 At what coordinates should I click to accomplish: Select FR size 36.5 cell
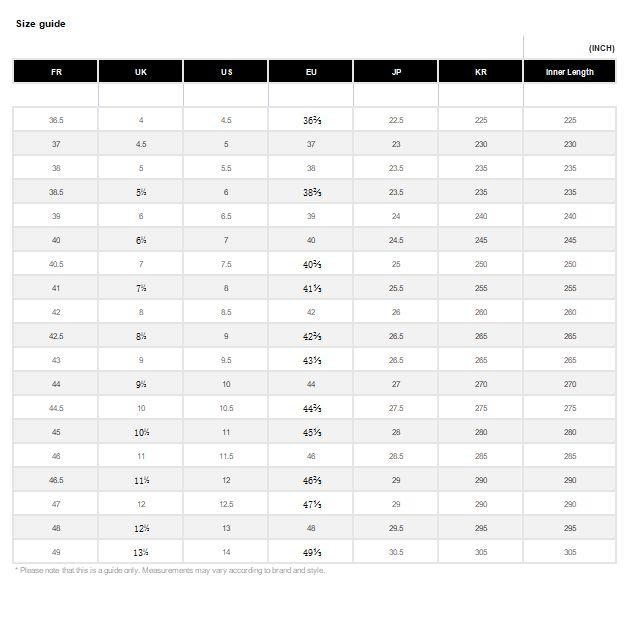[56, 120]
